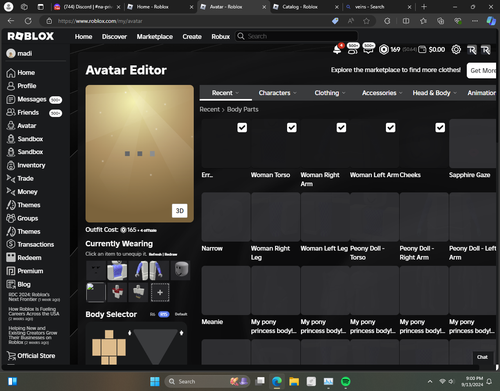Open Spotify from the taskbar
This screenshot has width=500, height=391.
[x=346, y=381]
